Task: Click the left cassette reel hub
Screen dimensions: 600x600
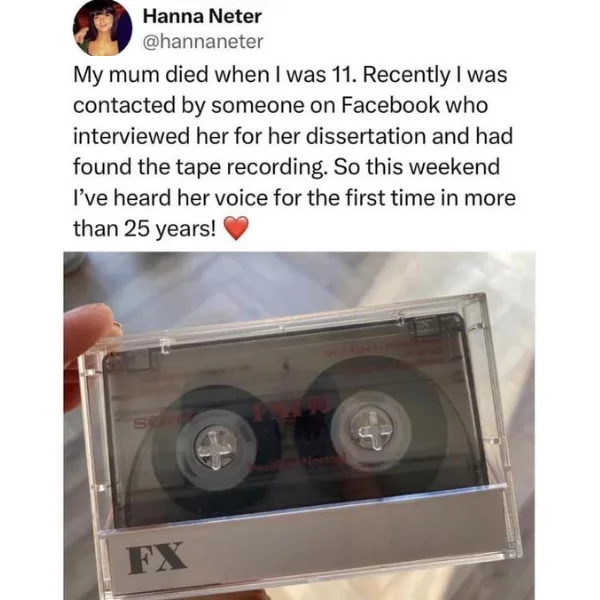Action: [216, 449]
